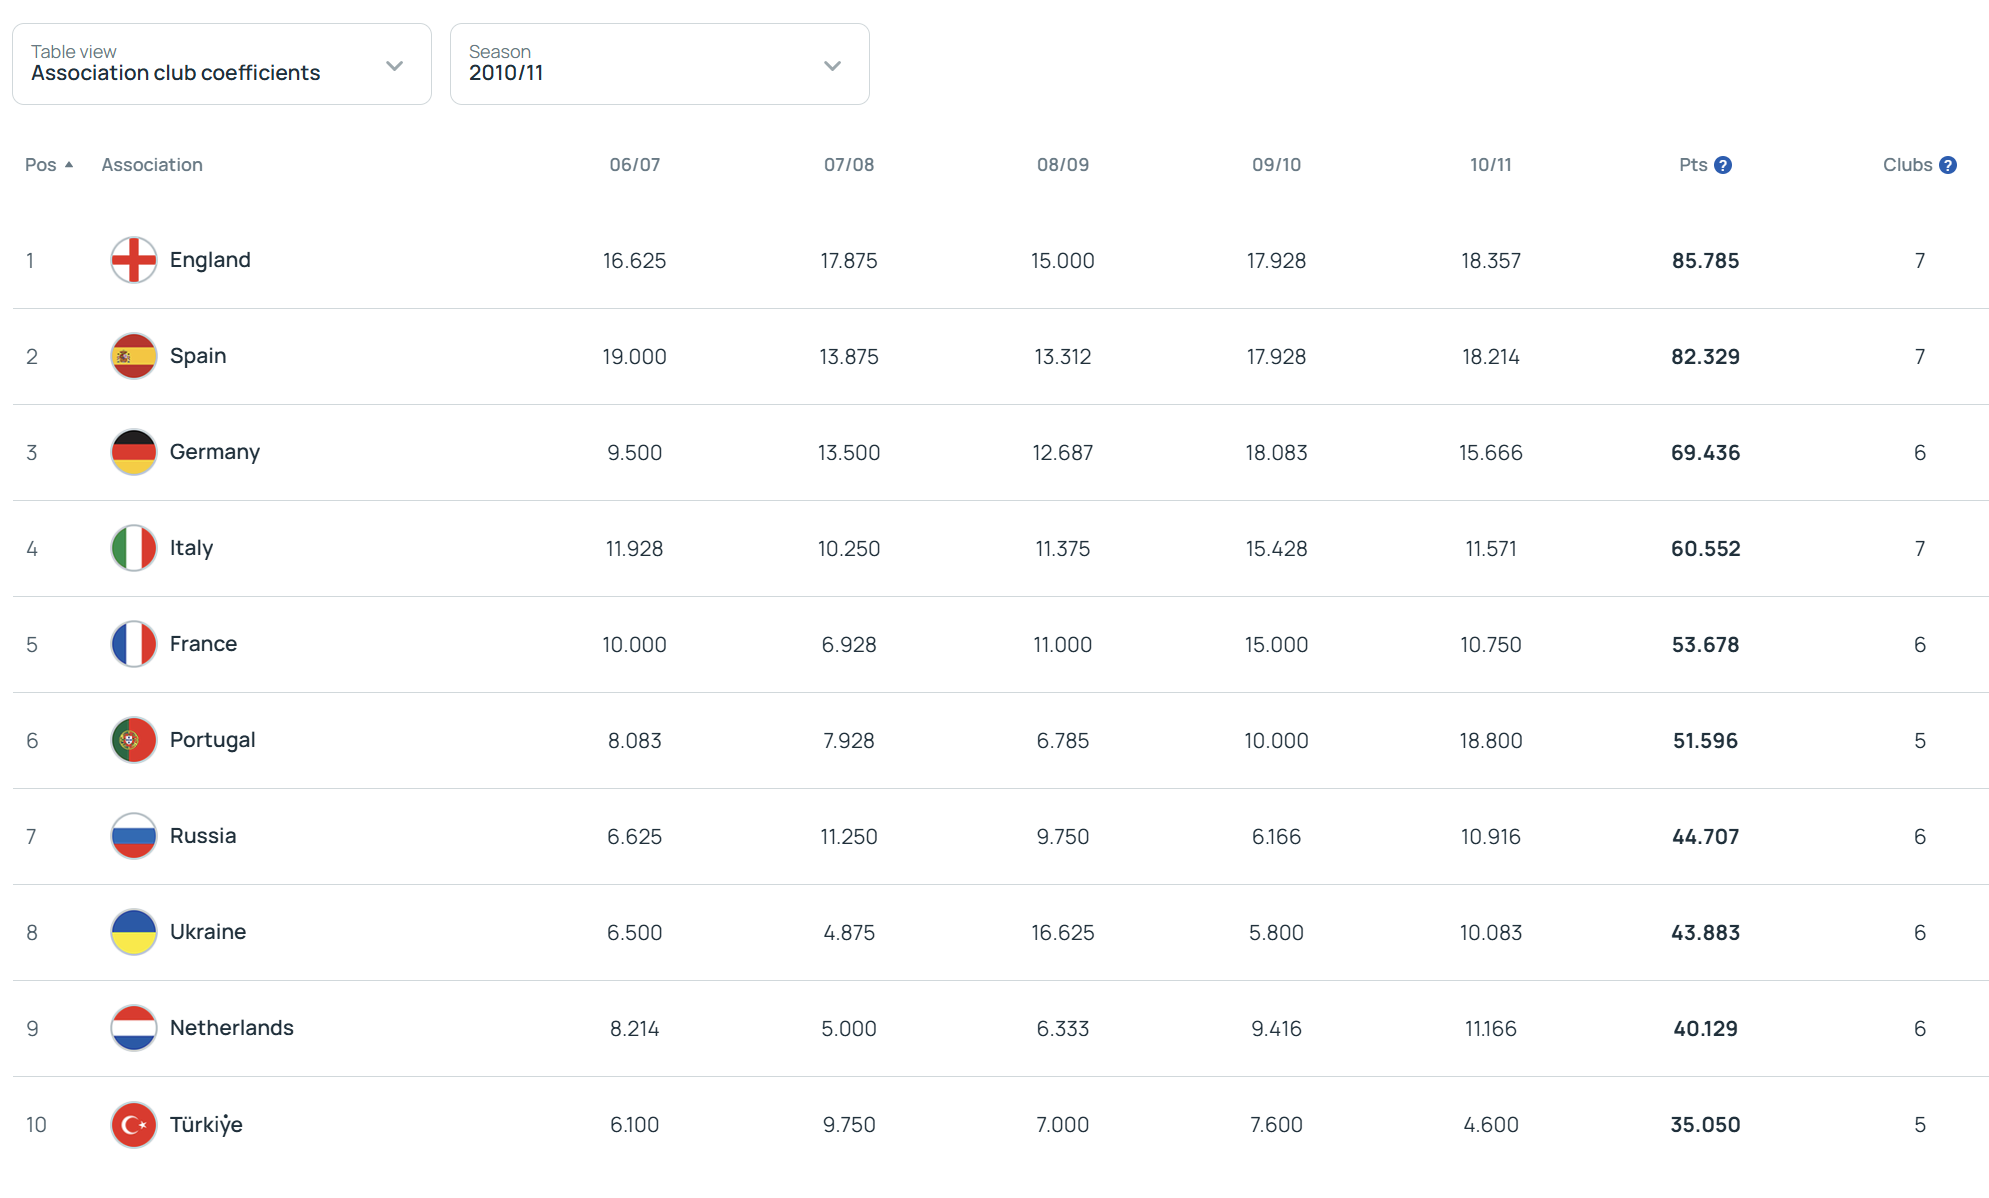This screenshot has height=1198, width=1989.
Task: Click the Germany flag icon
Action: point(133,452)
